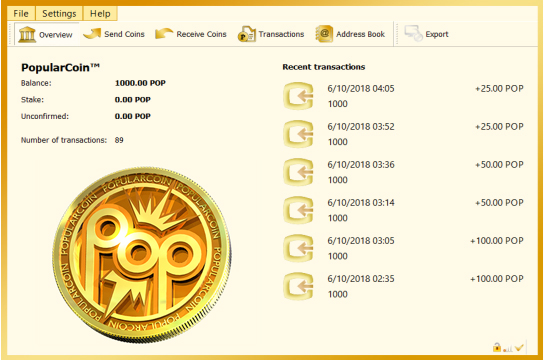This screenshot has height=362, width=544.
Task: Click the Transactions coin-and-document icon
Action: click(247, 34)
